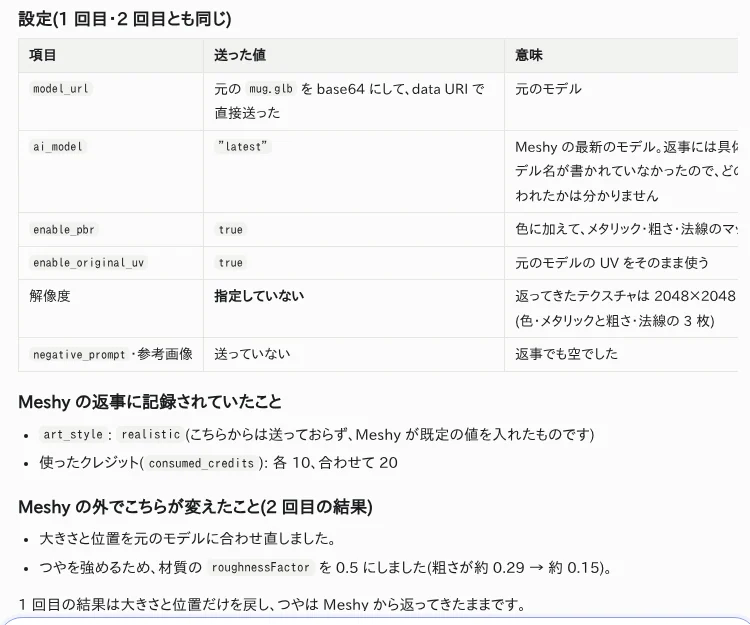Screen dimensions: 750x625
Task: Click the text 返ってきたテクスチャは 2048×2048
Action: coord(625,296)
